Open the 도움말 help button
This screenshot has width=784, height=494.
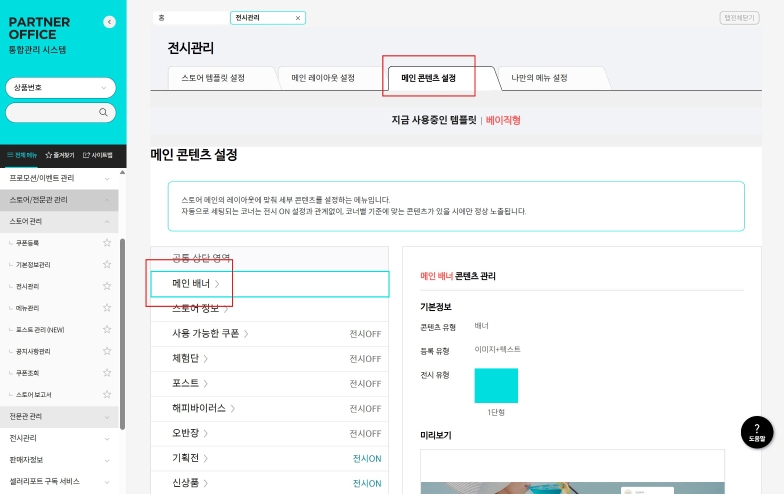tap(756, 431)
